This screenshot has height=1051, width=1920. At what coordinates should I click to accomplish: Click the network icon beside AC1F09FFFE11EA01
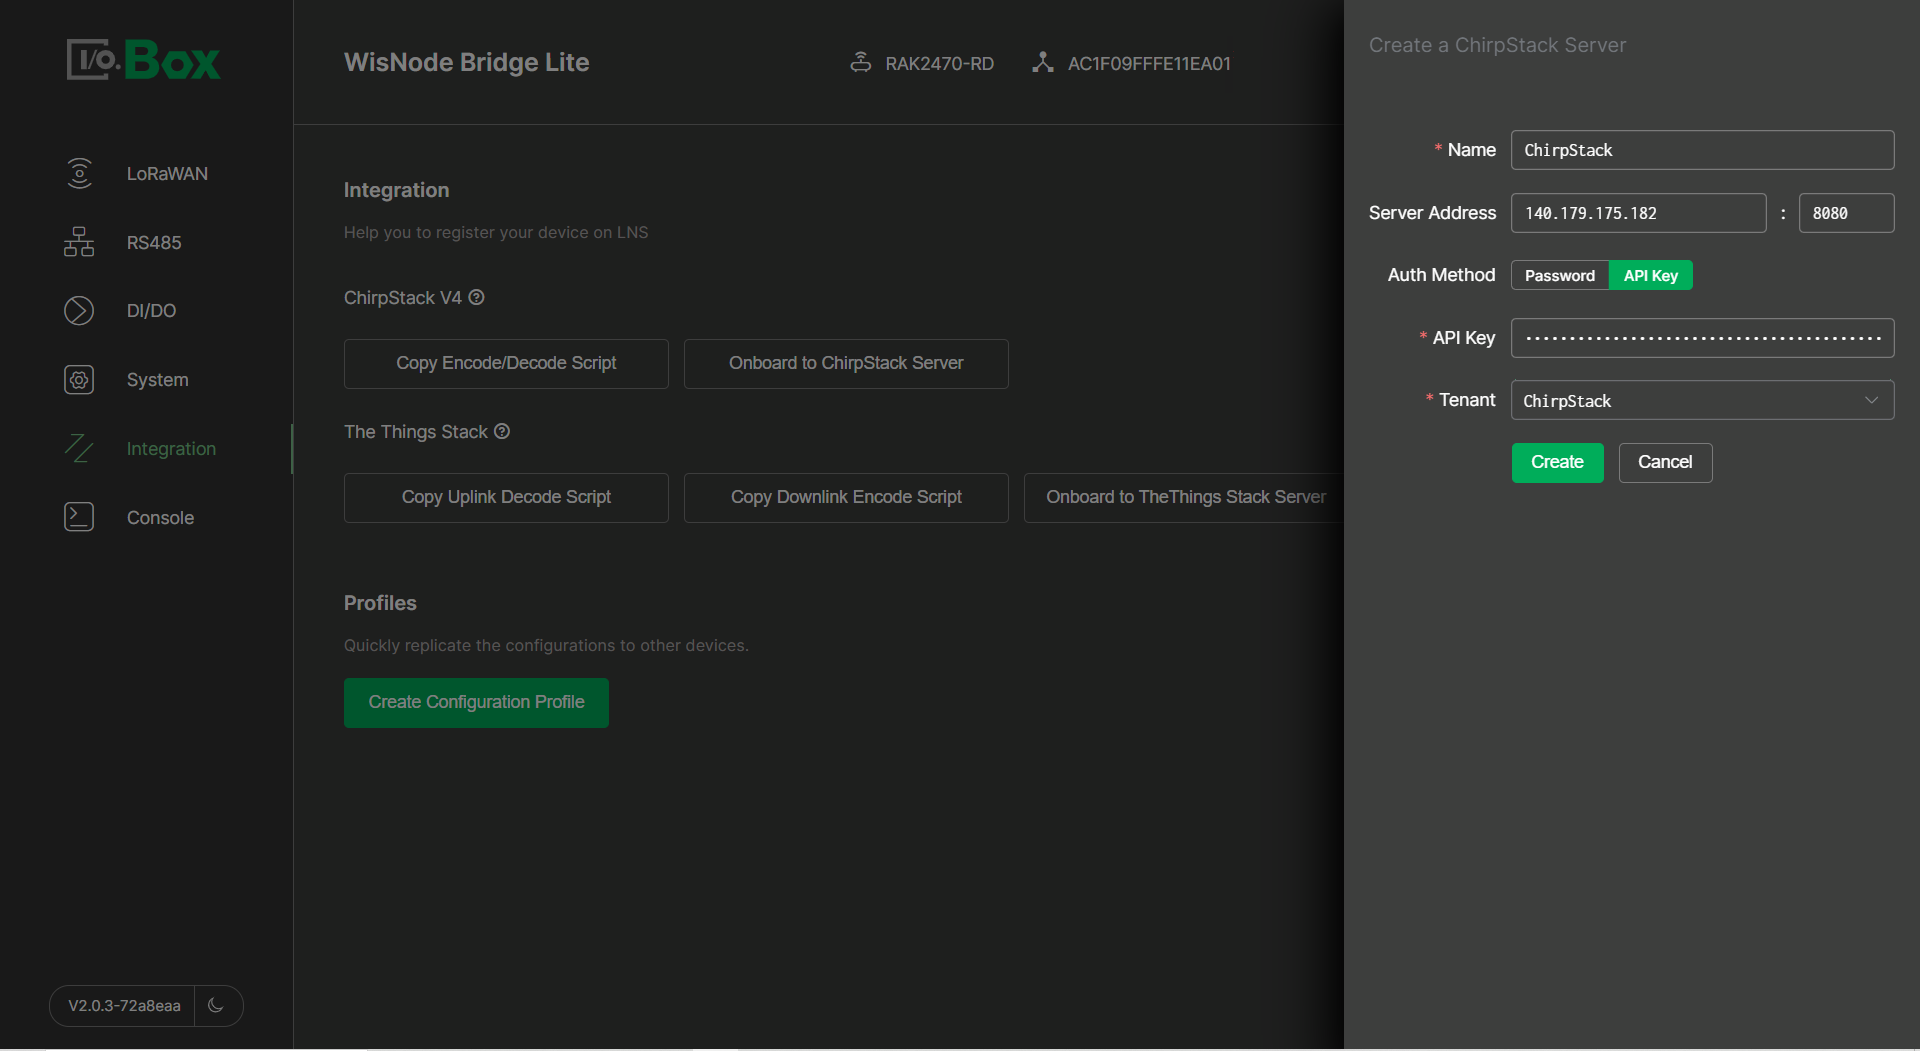click(1043, 62)
